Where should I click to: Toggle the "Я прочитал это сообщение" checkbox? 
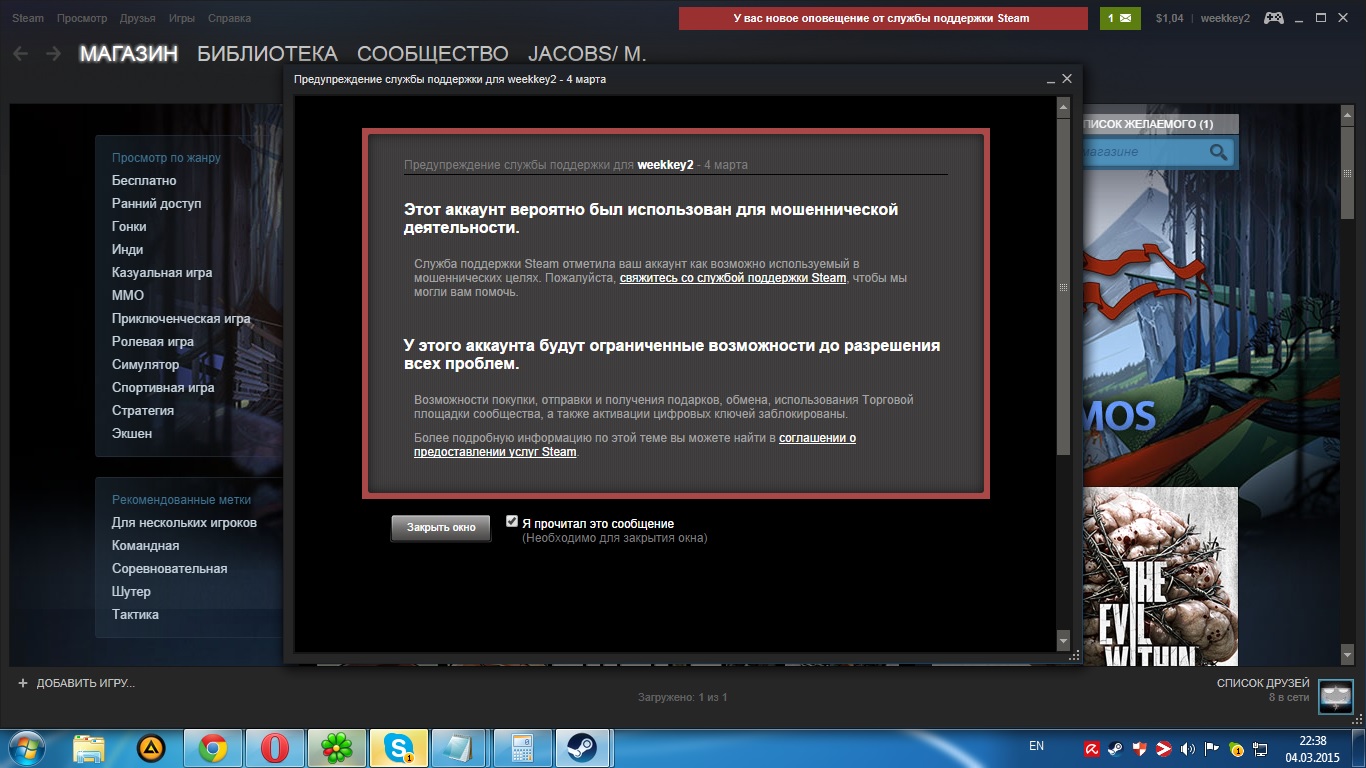point(512,521)
